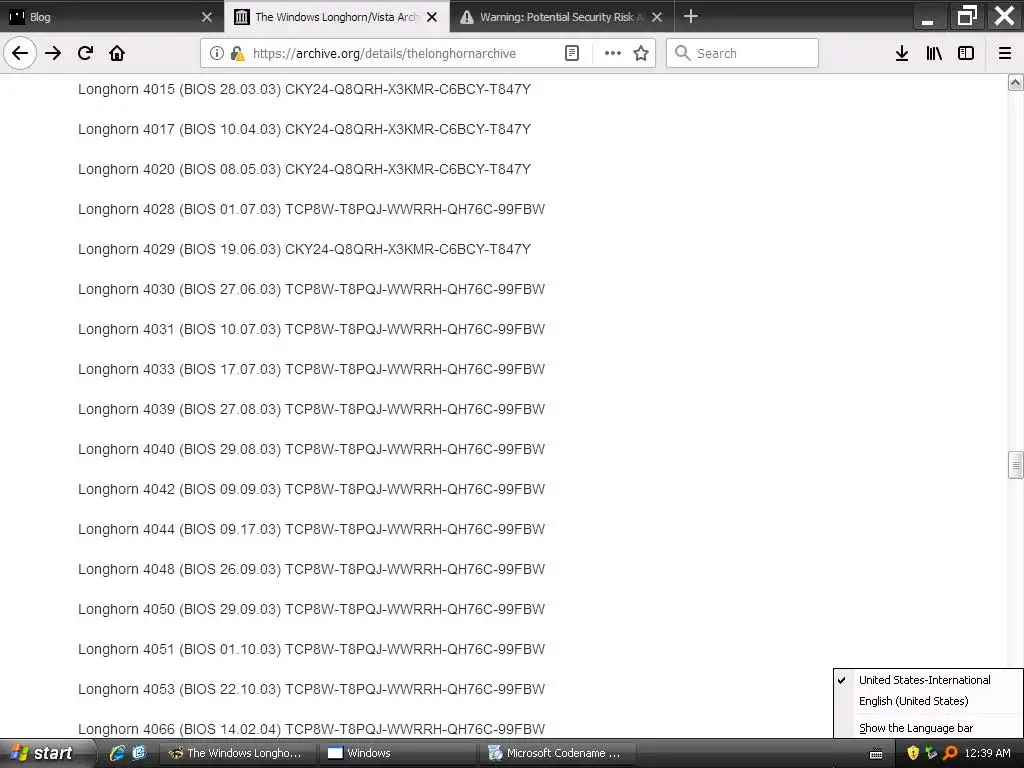Viewport: 1024px width, 768px height.
Task: Reload the current page
Action: click(85, 53)
